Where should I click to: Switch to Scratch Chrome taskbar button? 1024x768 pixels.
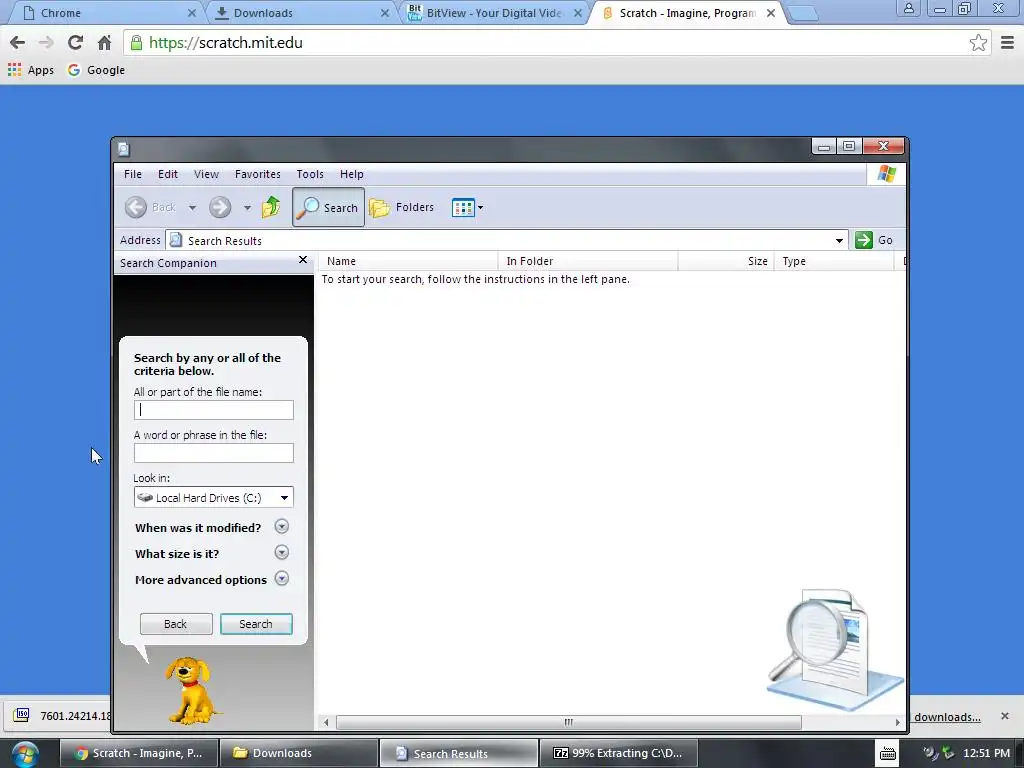(x=138, y=753)
